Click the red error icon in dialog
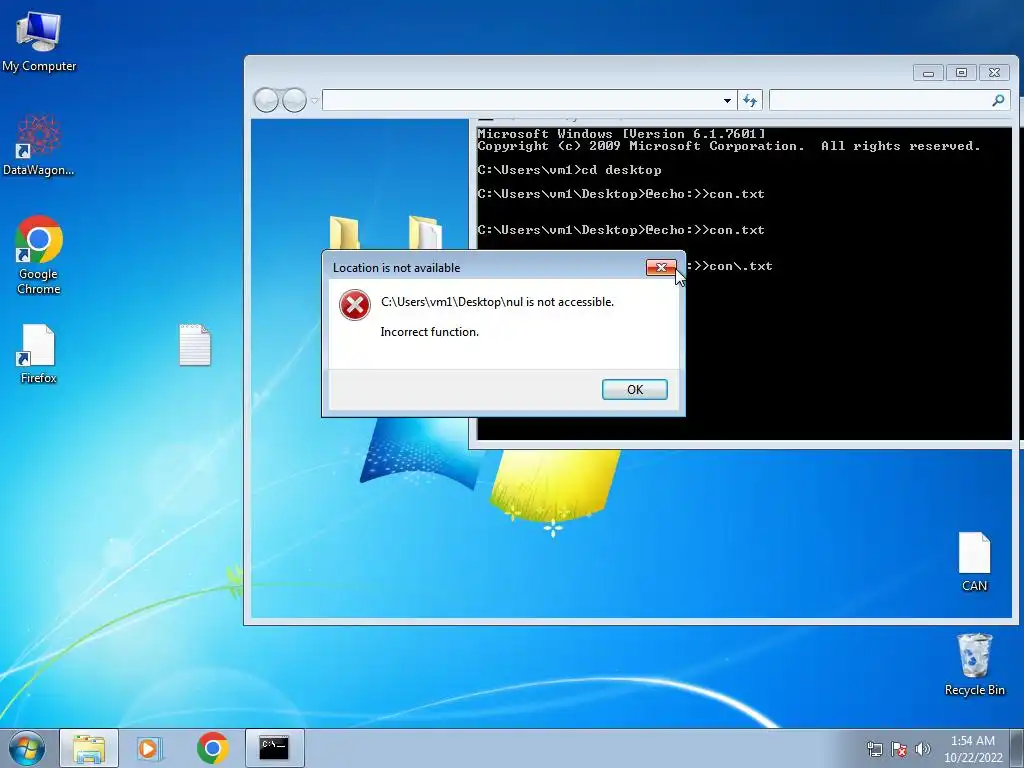Image resolution: width=1024 pixels, height=768 pixels. pos(355,305)
